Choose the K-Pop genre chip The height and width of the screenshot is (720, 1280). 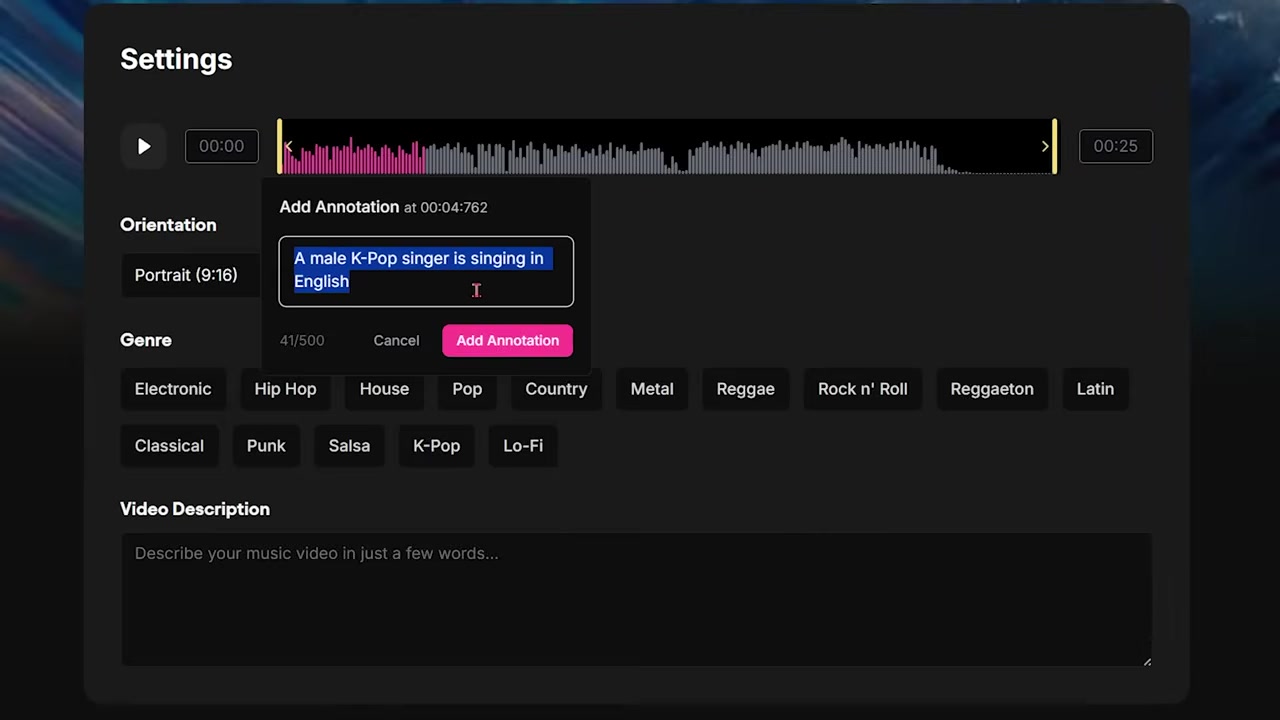[x=436, y=446]
